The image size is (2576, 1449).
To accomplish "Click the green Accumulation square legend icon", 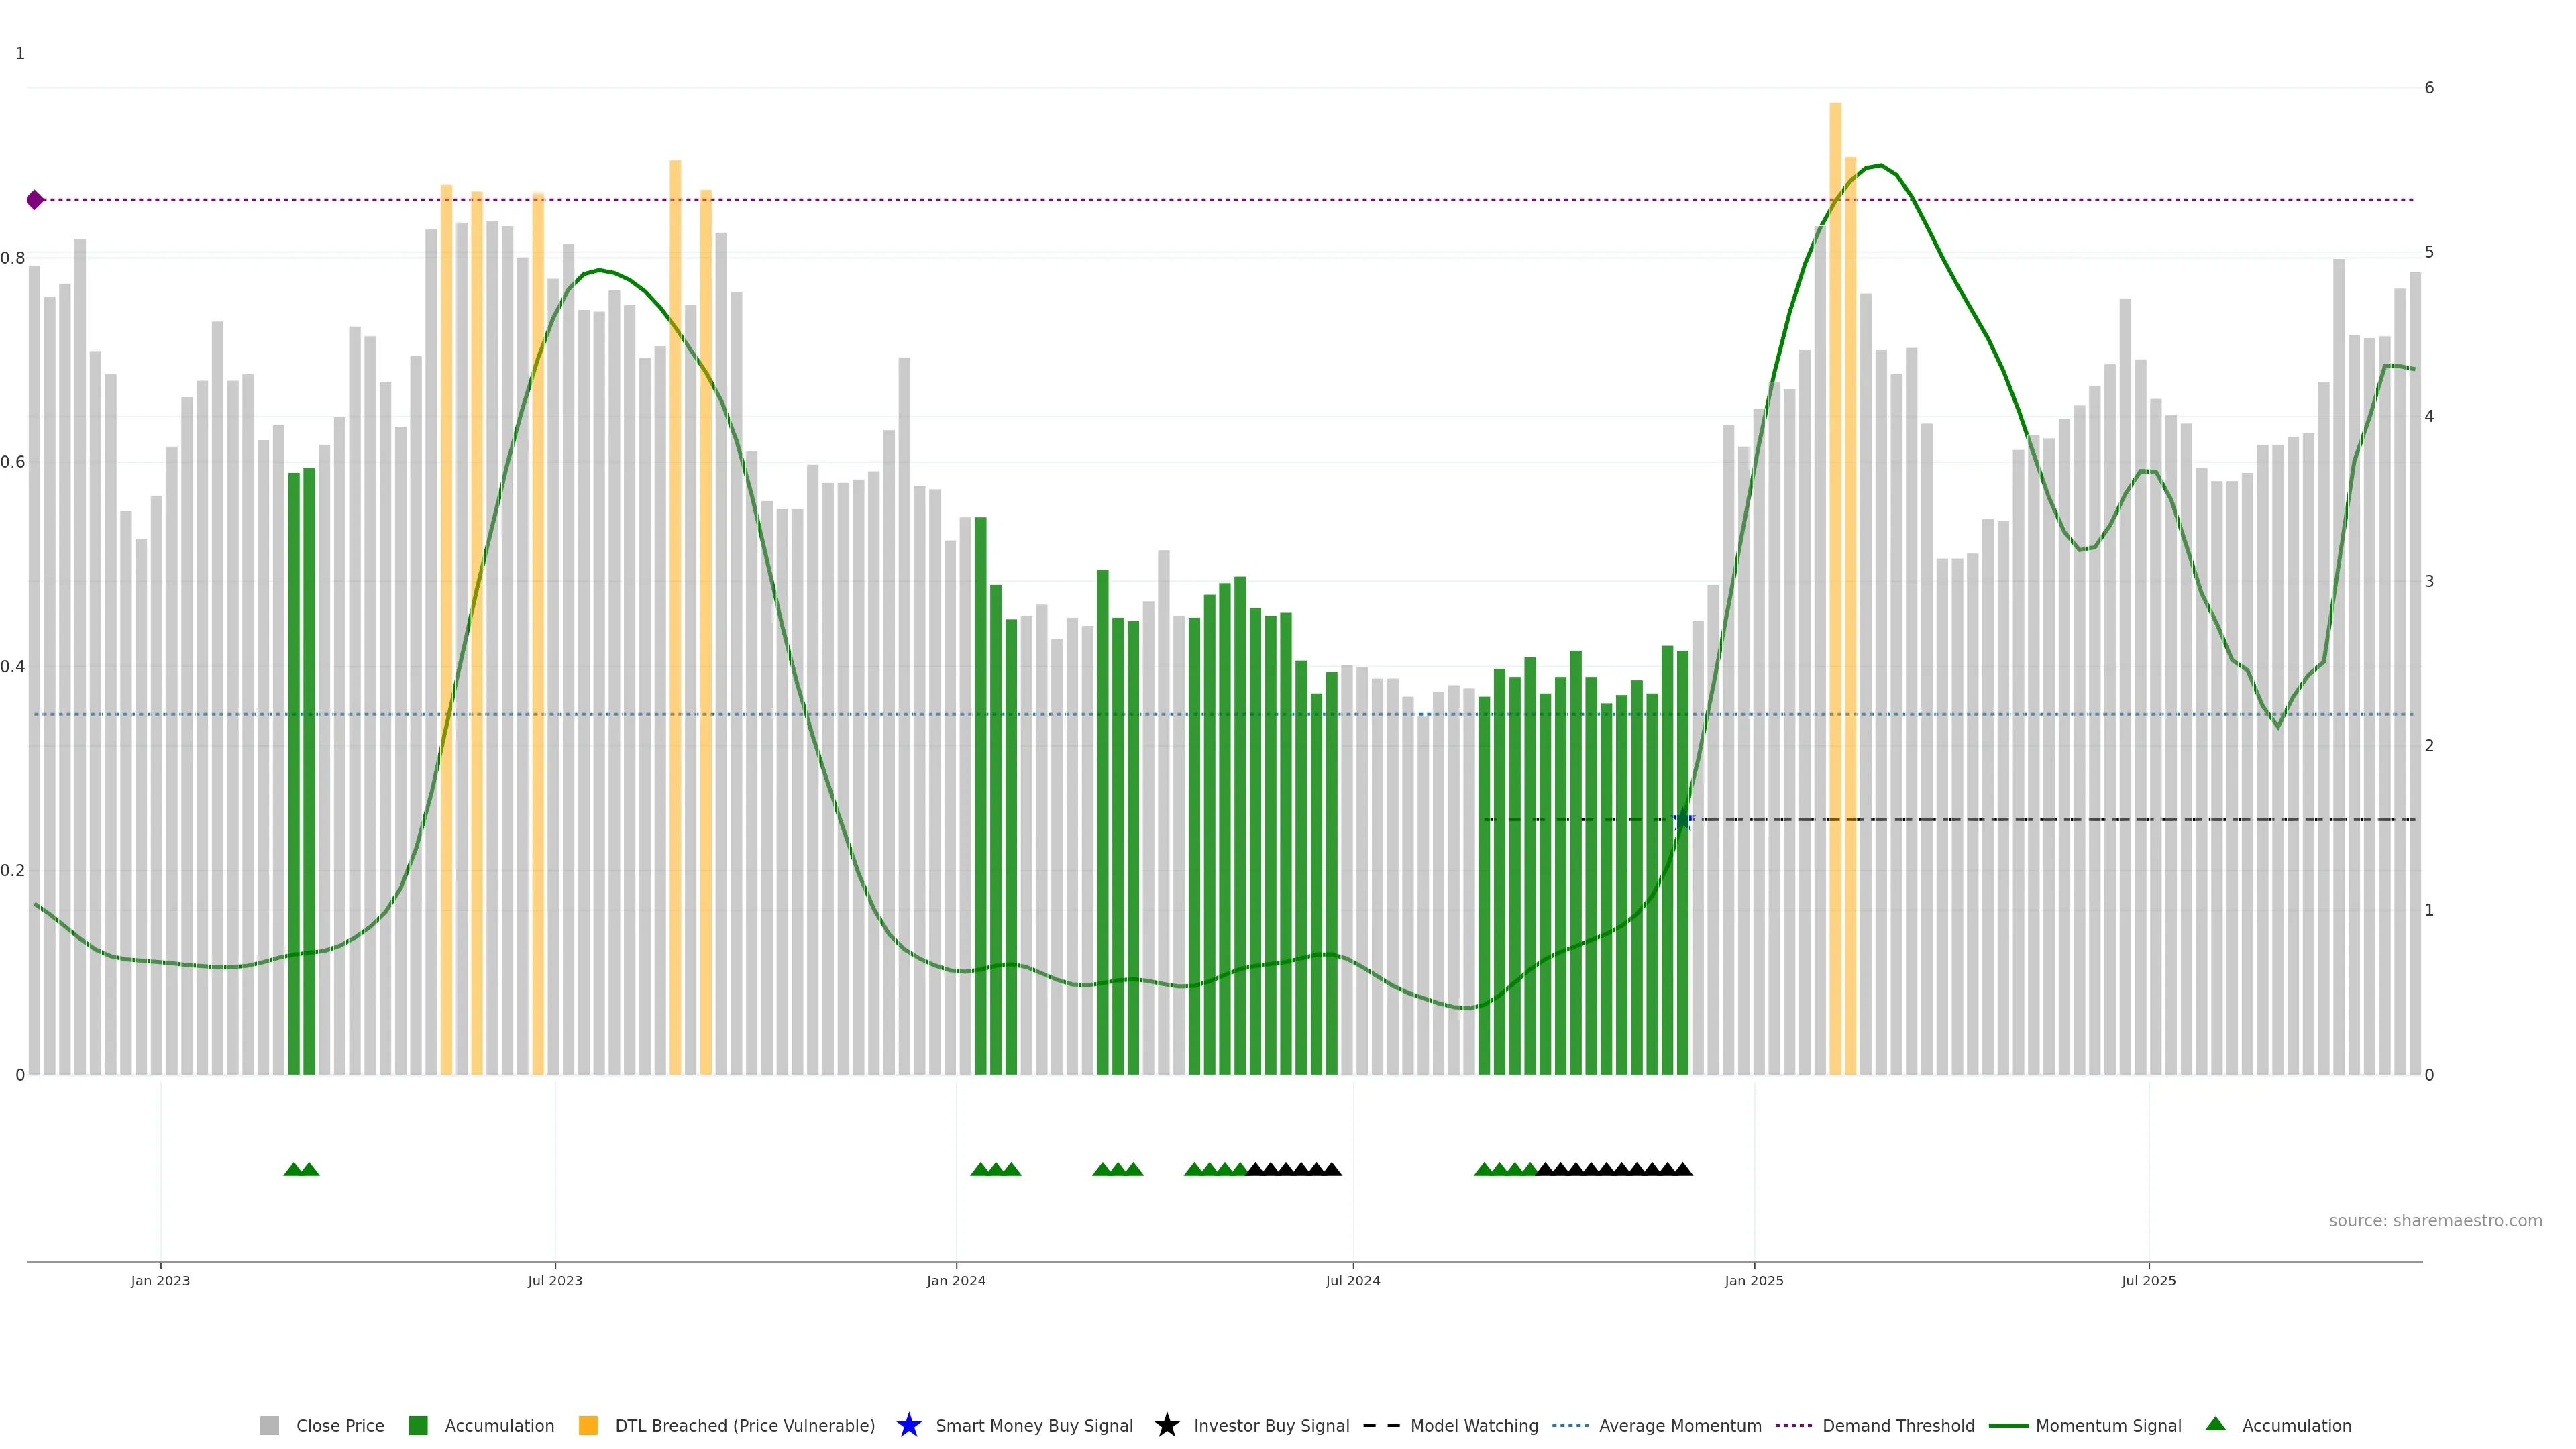I will click(x=418, y=1426).
